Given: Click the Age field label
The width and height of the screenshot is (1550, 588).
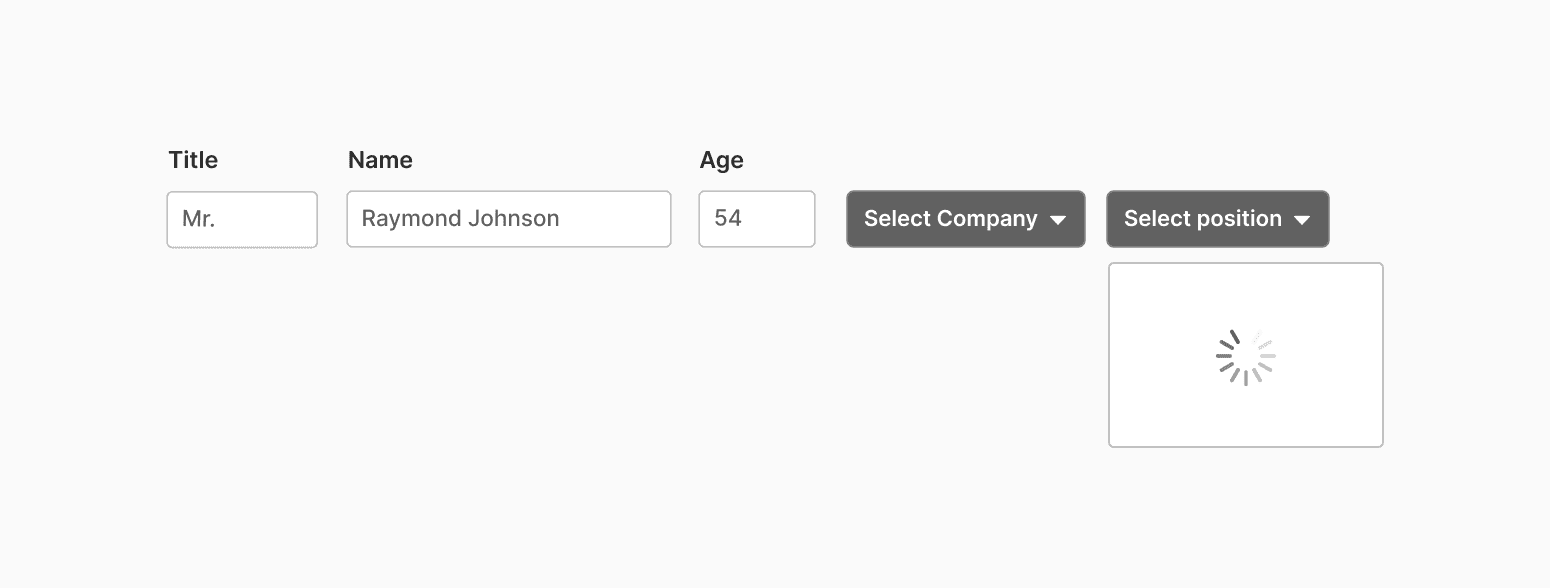Looking at the screenshot, I should [722, 161].
